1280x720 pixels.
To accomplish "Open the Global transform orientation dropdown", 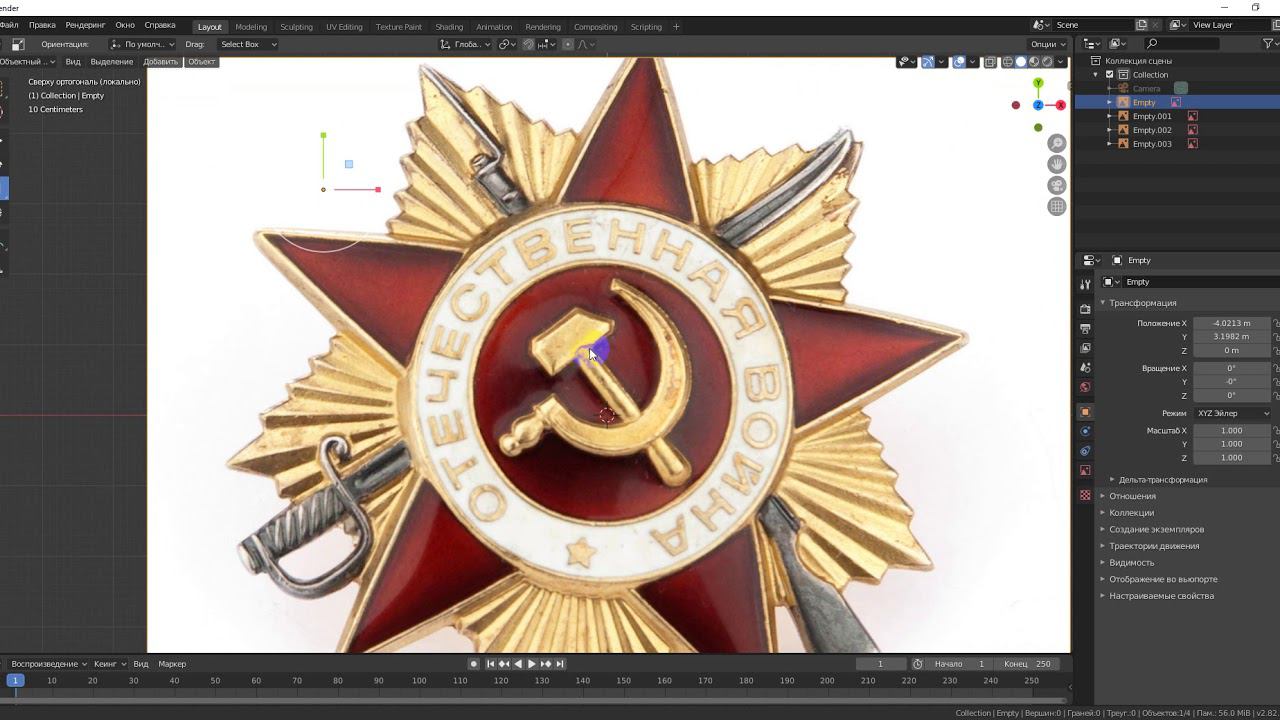I will 466,44.
